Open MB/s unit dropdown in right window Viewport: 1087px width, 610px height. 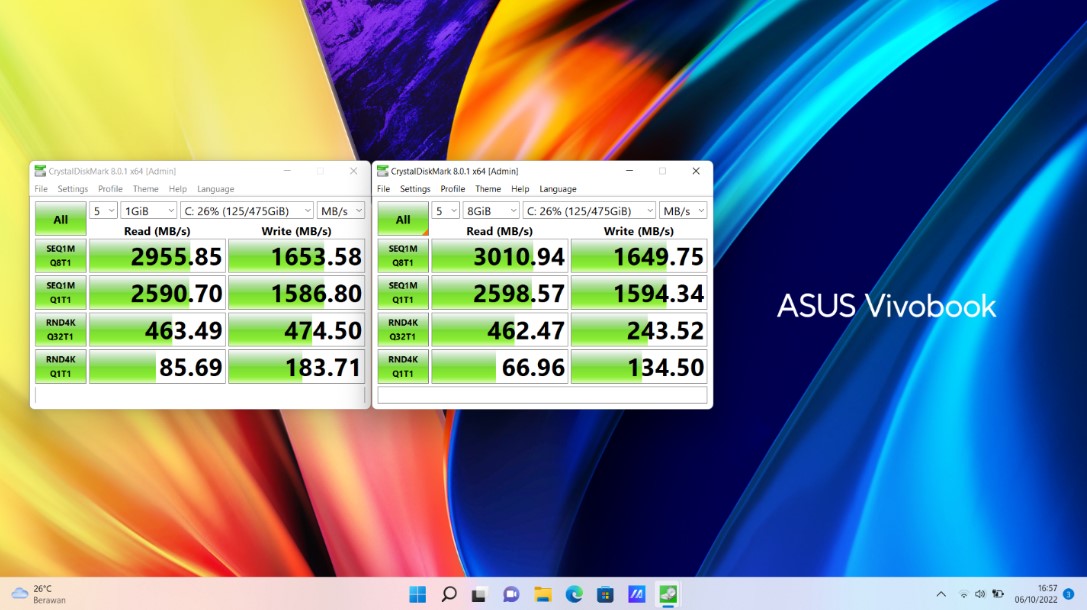(684, 211)
